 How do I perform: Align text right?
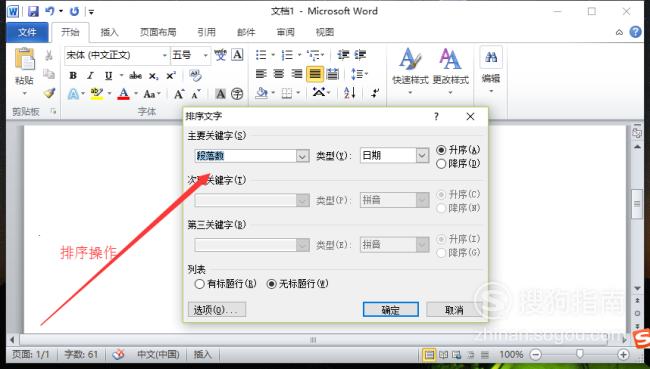(297, 74)
